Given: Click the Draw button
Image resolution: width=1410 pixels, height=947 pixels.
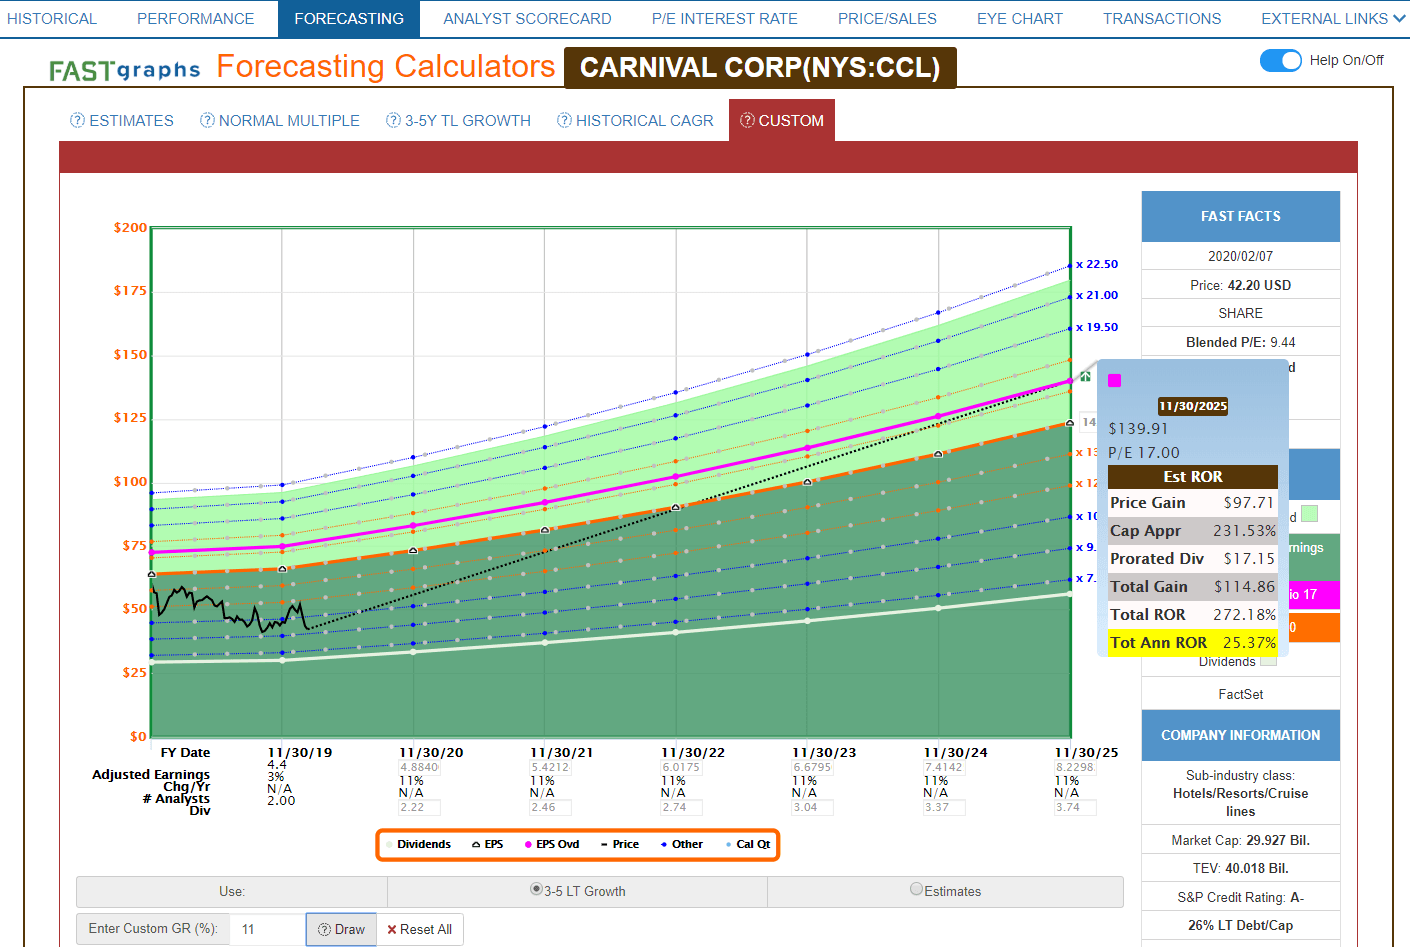Looking at the screenshot, I should click(341, 930).
